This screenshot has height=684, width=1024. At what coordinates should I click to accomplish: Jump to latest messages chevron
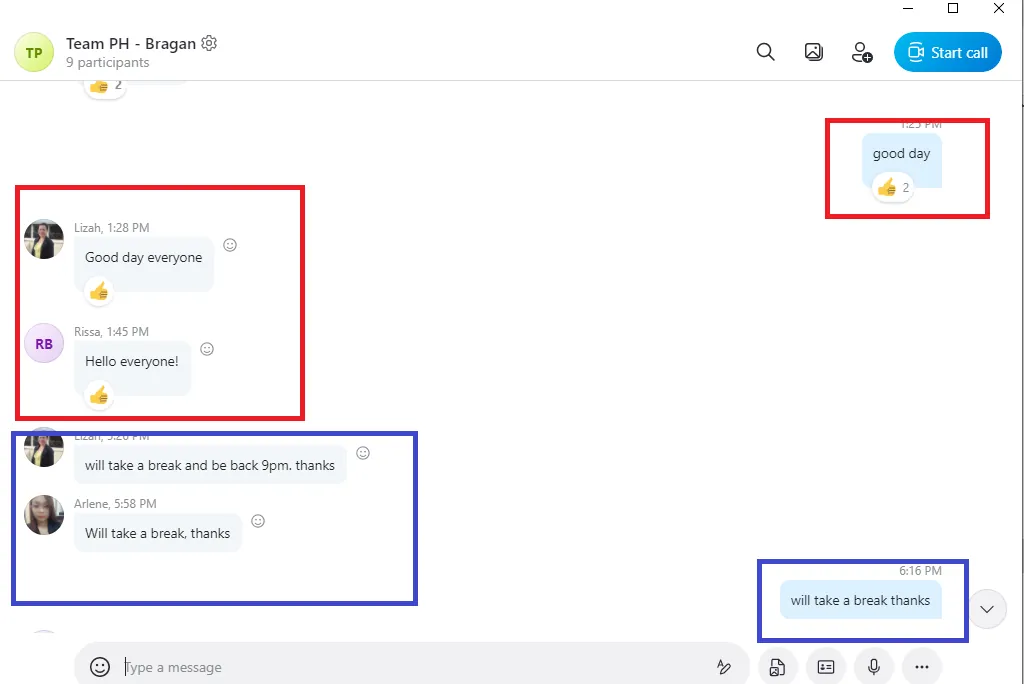987,609
